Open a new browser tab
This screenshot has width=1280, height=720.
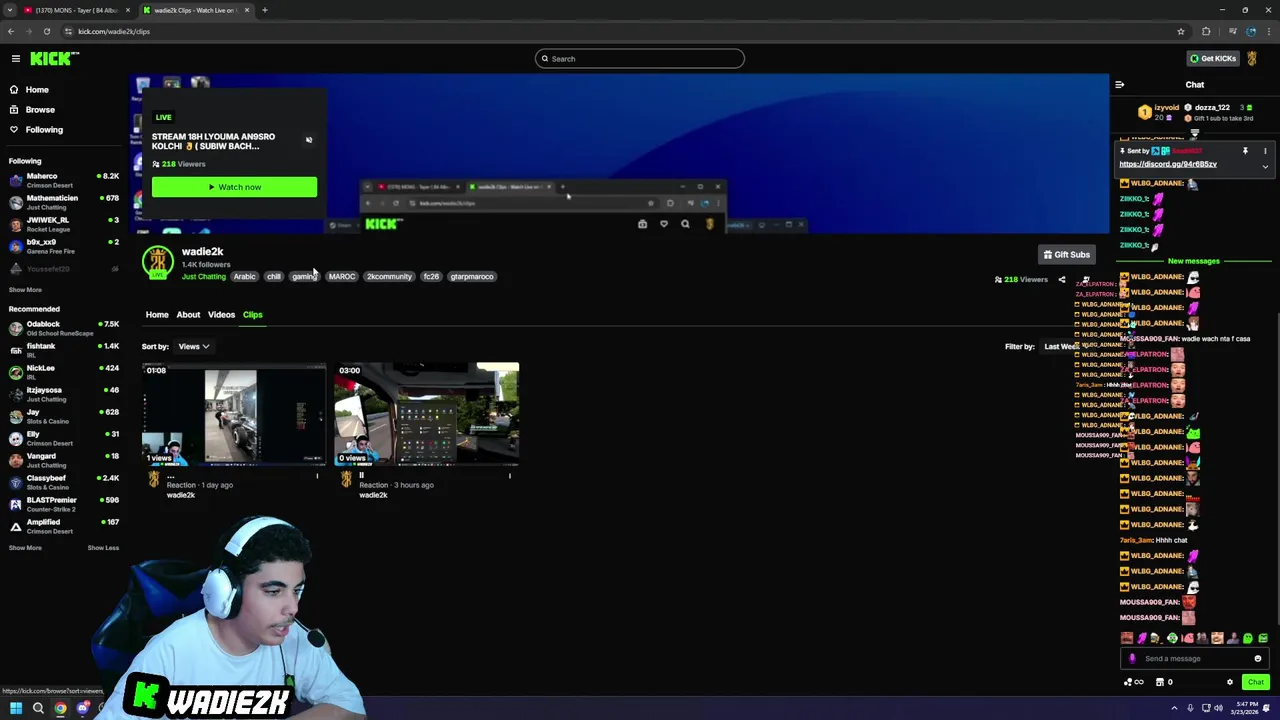[x=265, y=10]
